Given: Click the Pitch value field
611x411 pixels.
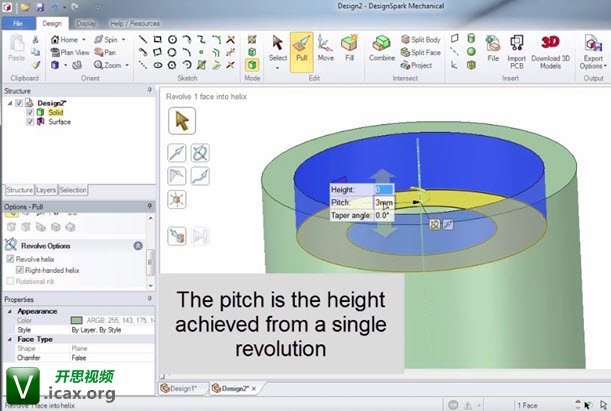Looking at the screenshot, I should point(384,203).
